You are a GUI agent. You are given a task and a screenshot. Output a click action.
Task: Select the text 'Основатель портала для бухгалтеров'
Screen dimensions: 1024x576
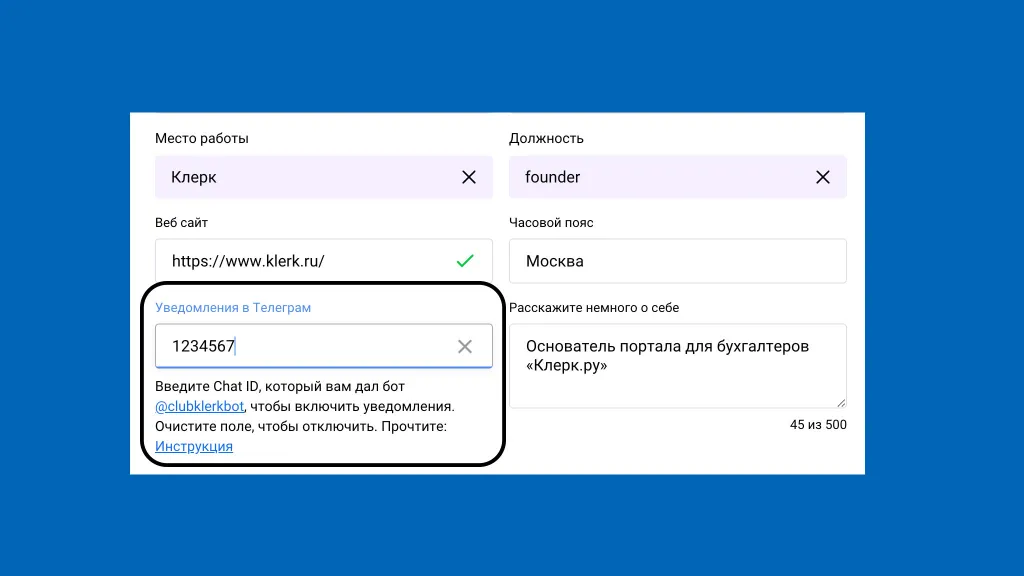point(670,346)
